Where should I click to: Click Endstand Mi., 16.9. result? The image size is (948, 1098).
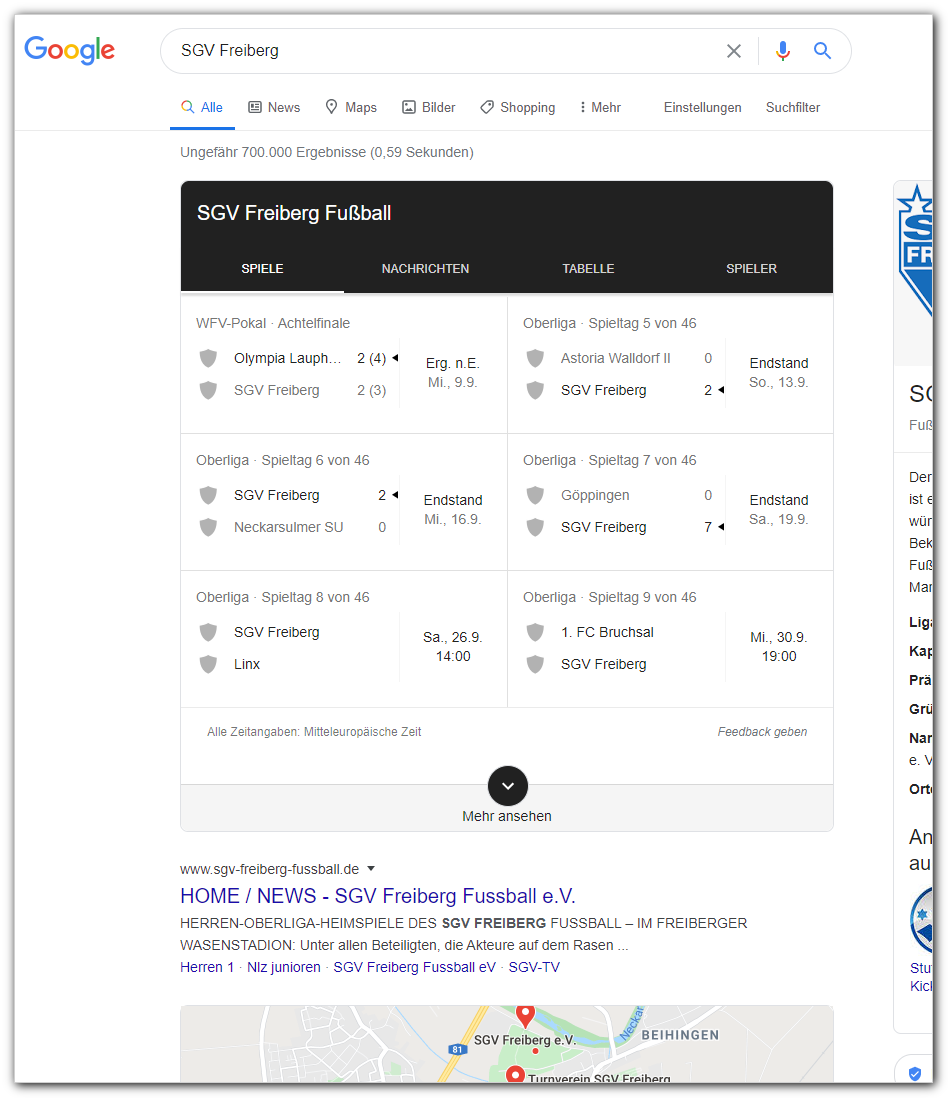point(452,510)
